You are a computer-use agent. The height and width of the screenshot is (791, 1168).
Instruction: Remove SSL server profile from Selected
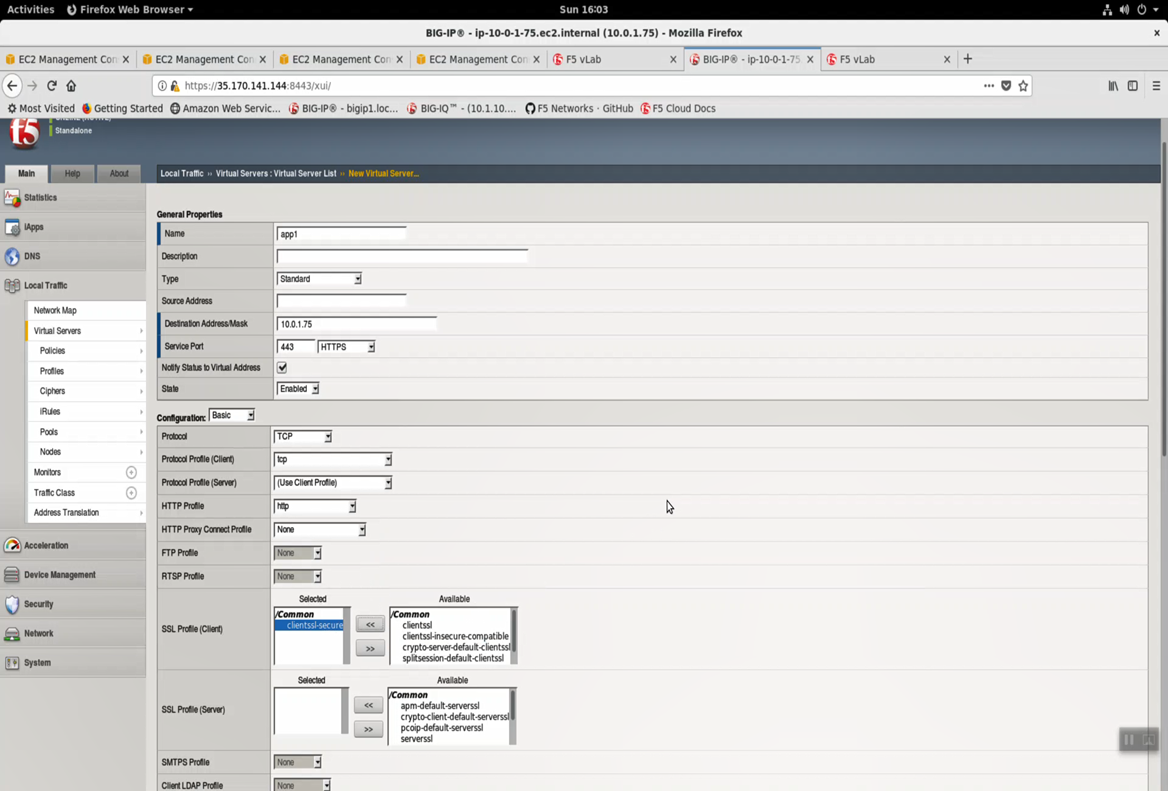coord(369,729)
